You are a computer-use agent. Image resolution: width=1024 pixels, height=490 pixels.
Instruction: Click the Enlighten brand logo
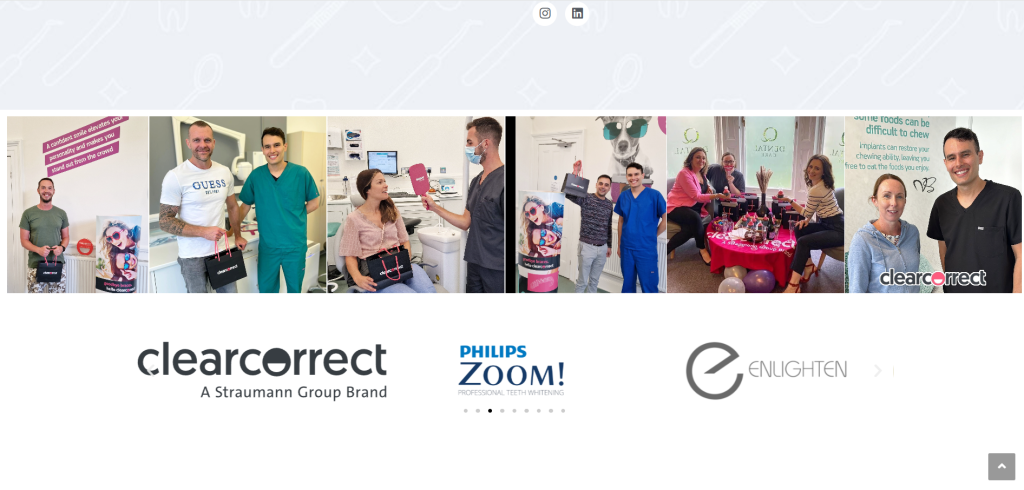(766, 370)
